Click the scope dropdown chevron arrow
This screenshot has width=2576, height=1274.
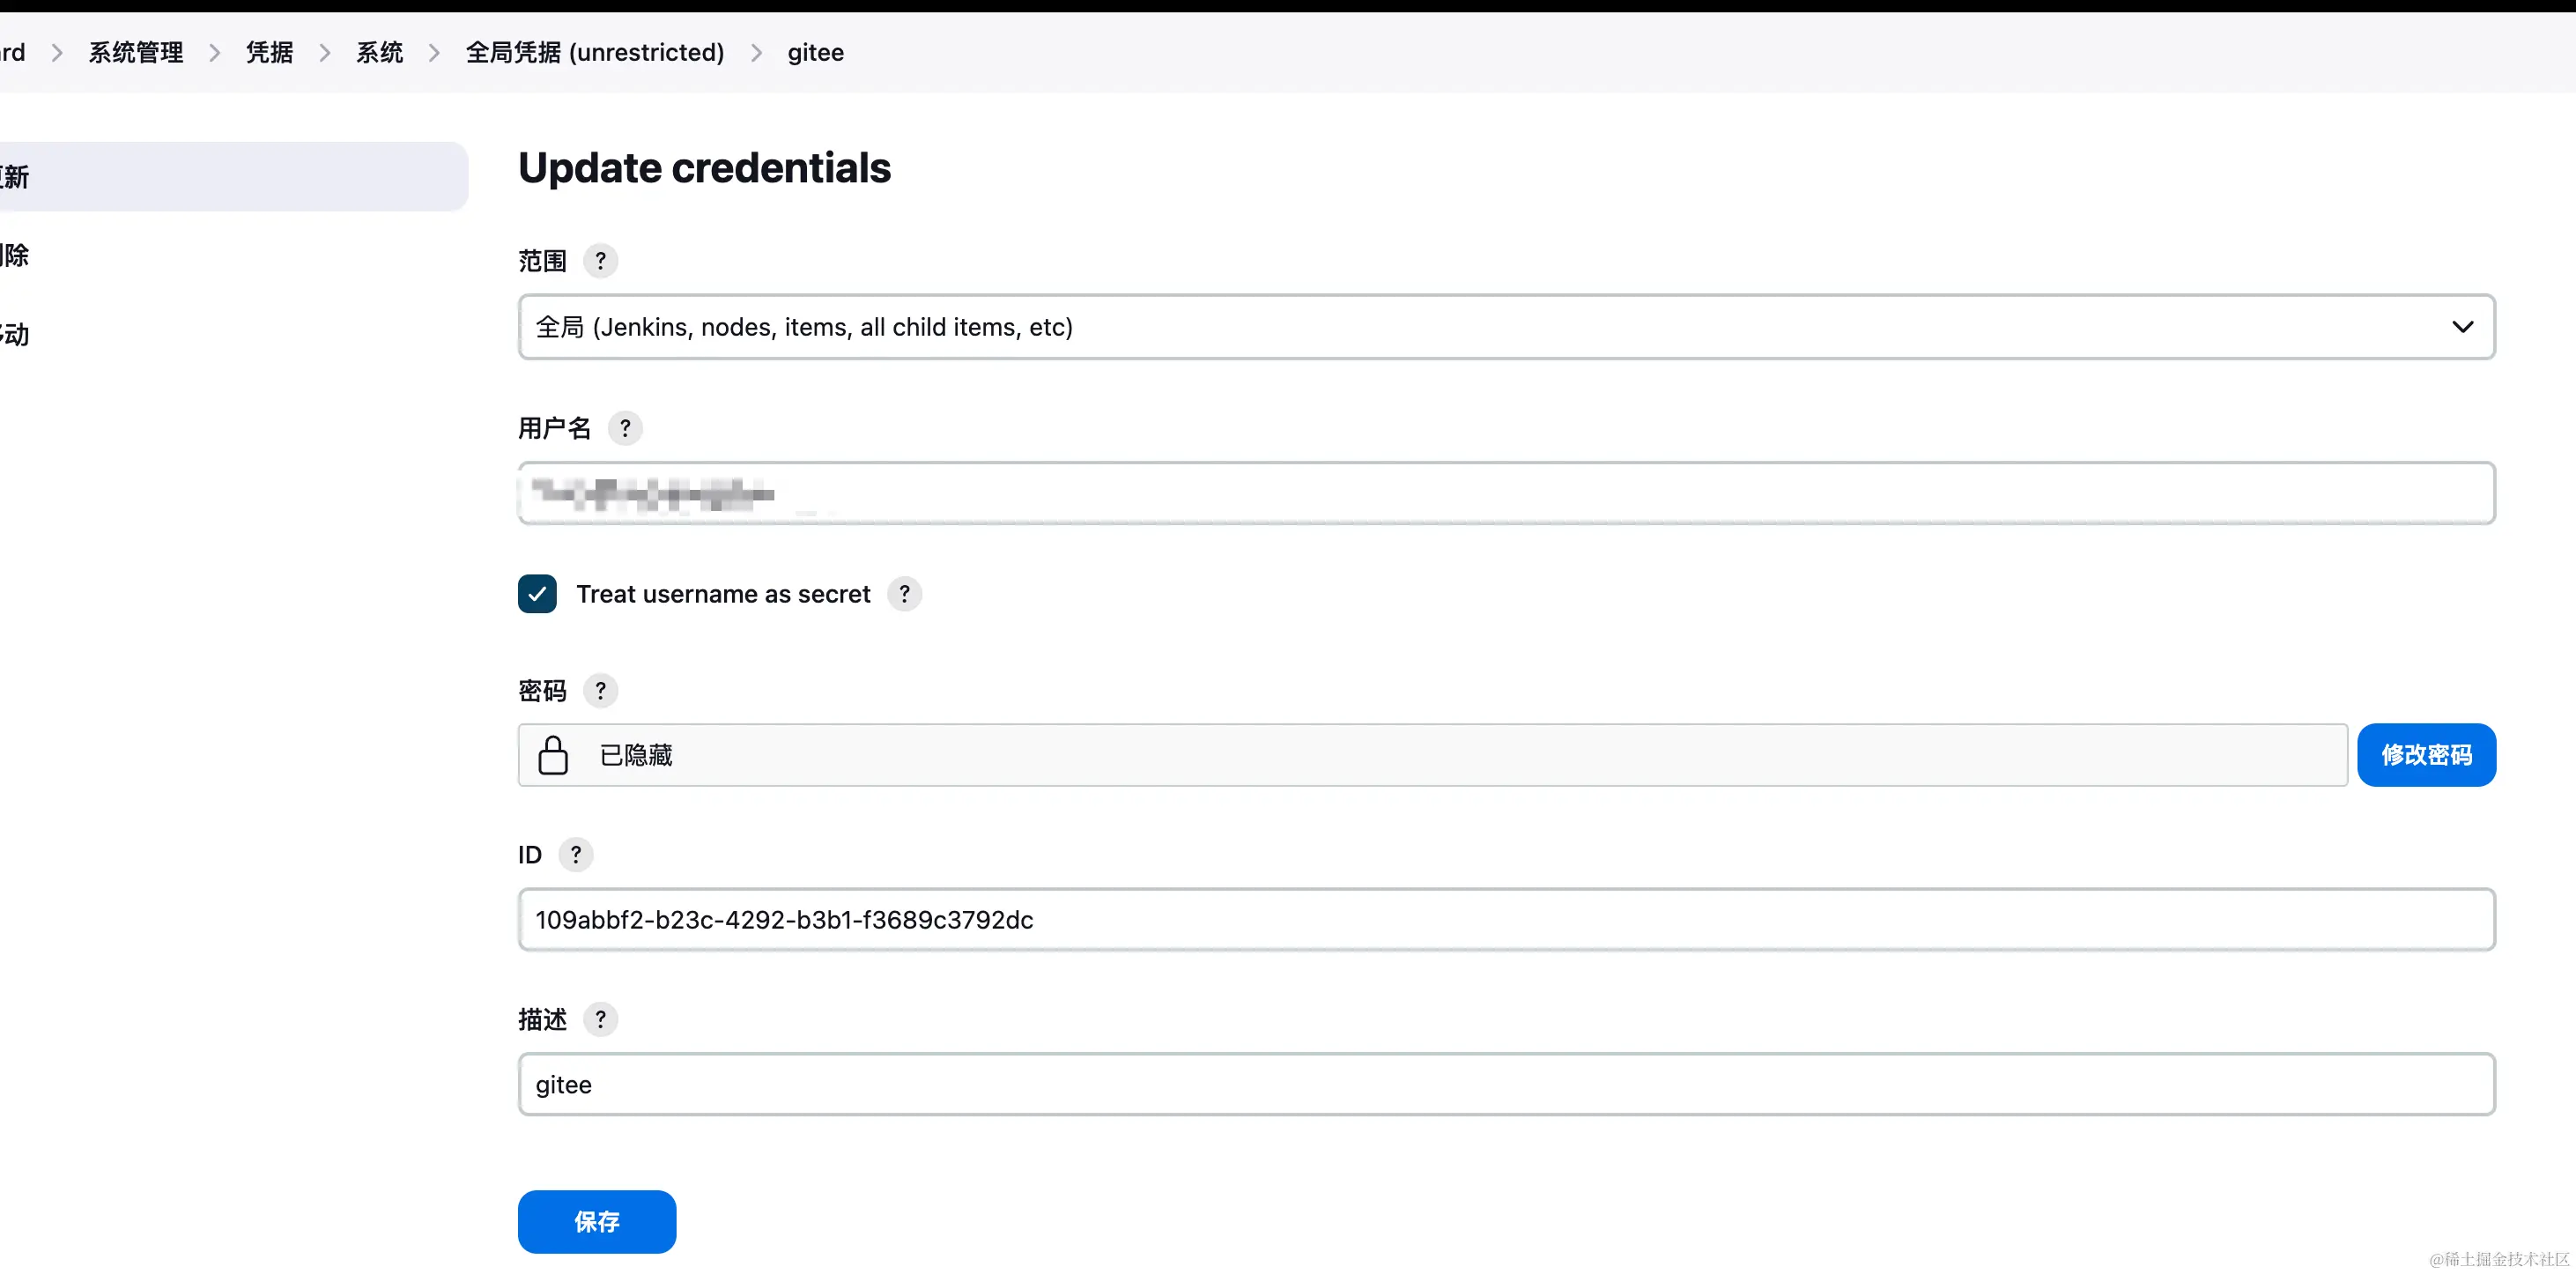coord(2462,327)
